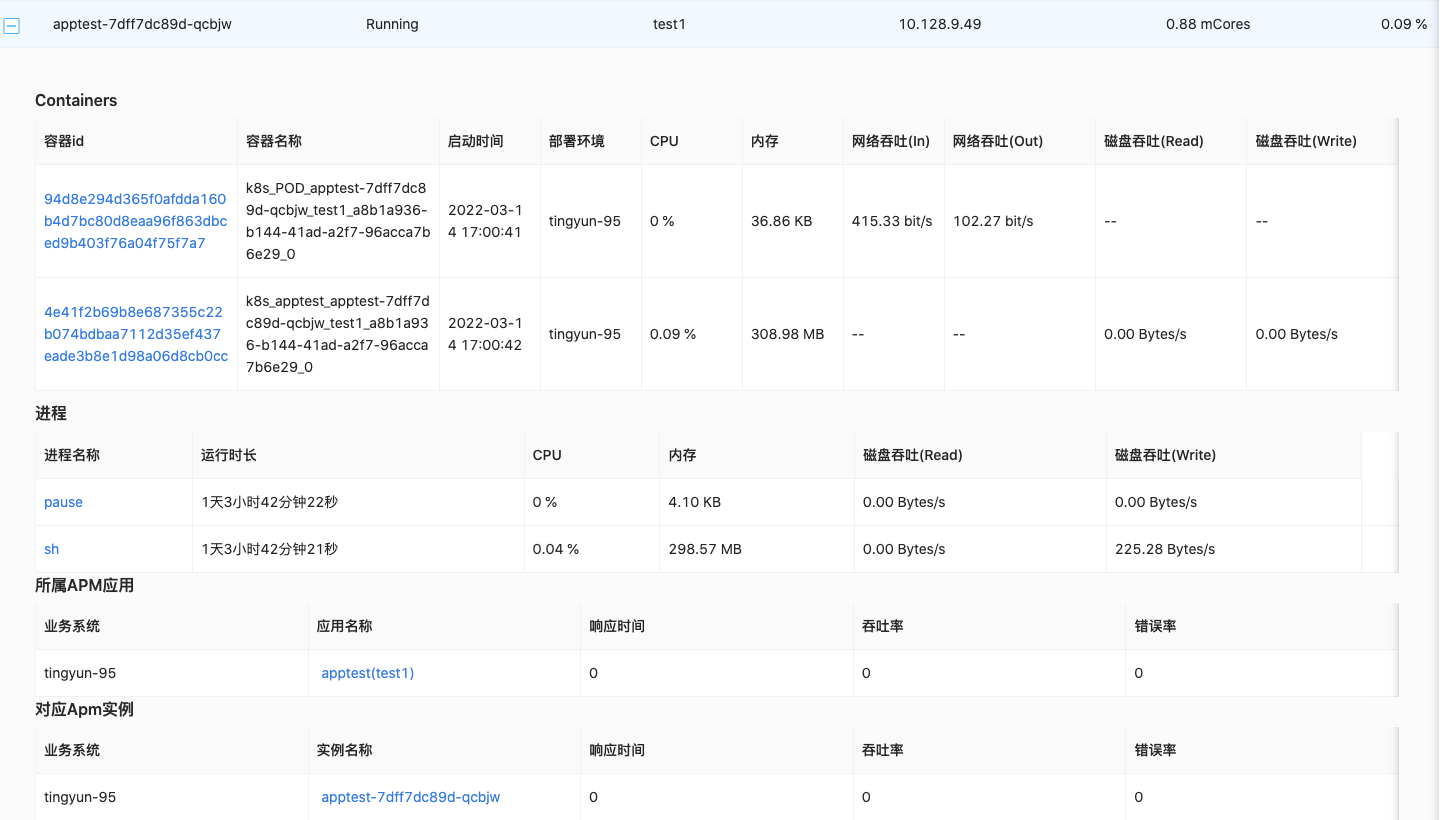This screenshot has height=820, width=1449.
Task: Click the 进程名称 column header
Action: tap(72, 455)
